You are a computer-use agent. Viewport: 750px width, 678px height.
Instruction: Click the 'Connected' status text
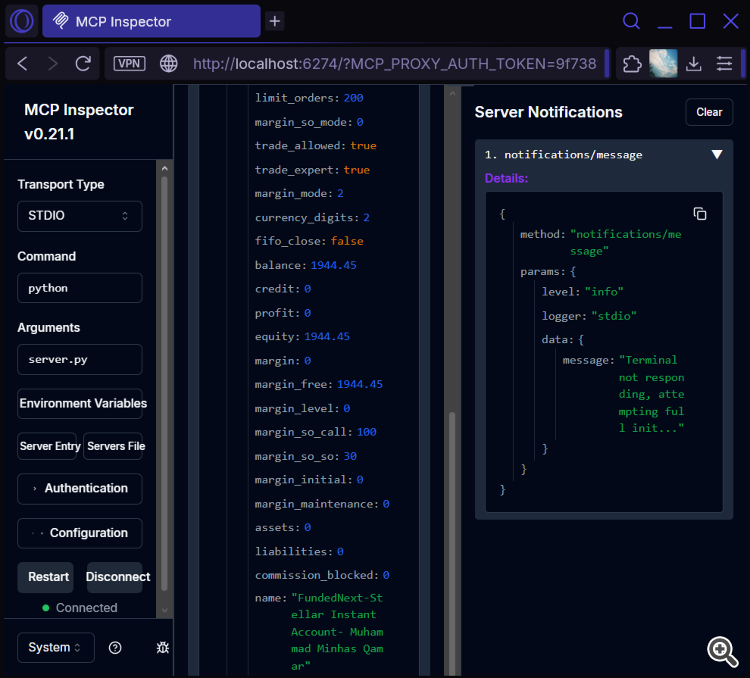click(x=86, y=608)
